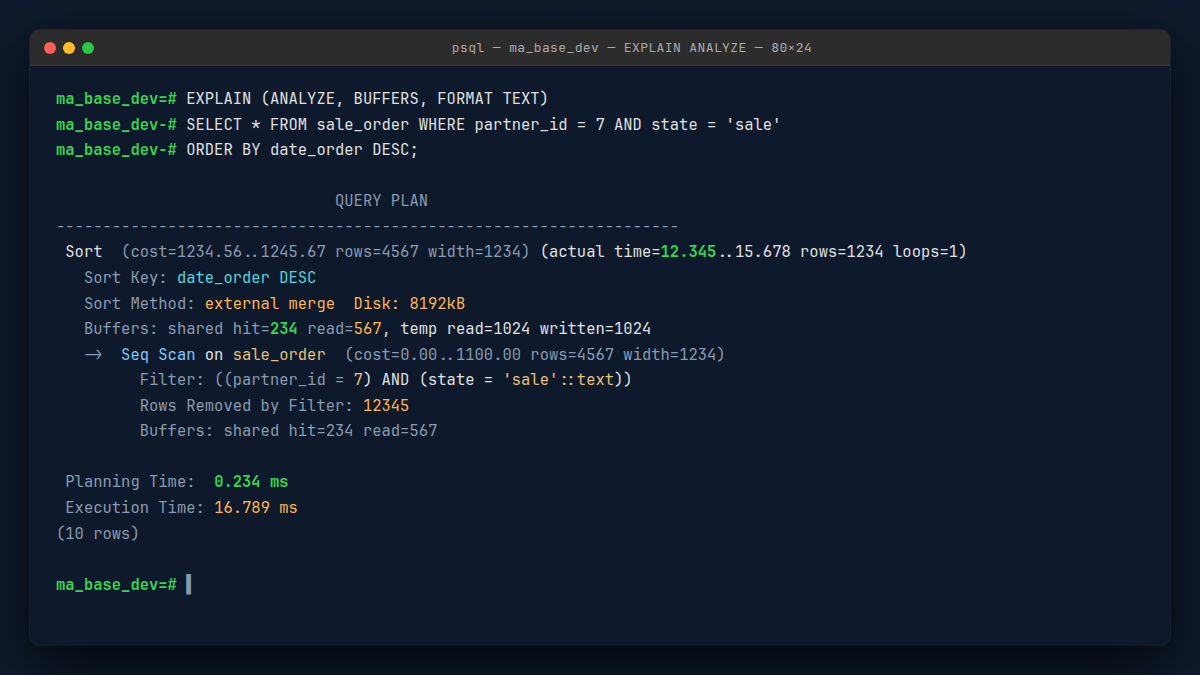Click the first 'ma_base_dev=#' prompt
The width and height of the screenshot is (1200, 675).
117,98
